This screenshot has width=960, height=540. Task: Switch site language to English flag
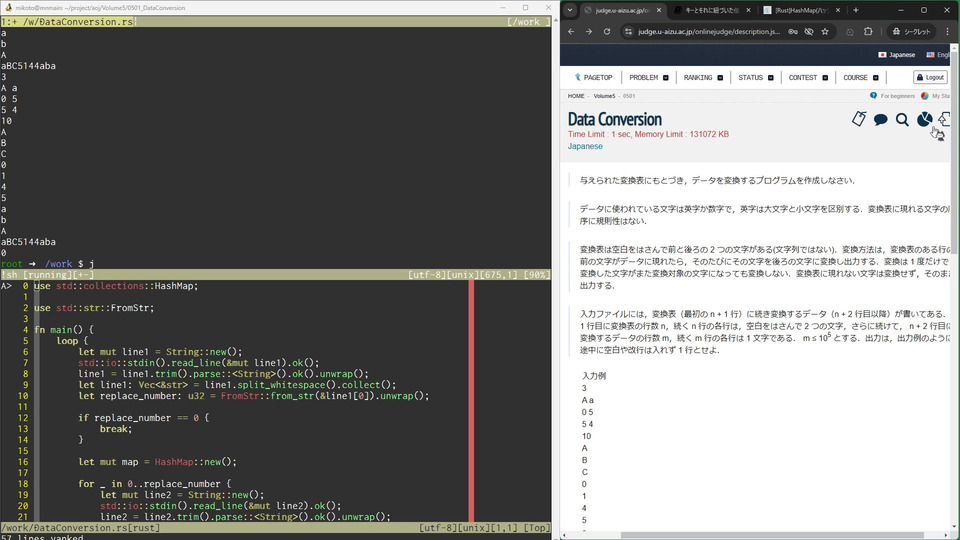[937, 54]
